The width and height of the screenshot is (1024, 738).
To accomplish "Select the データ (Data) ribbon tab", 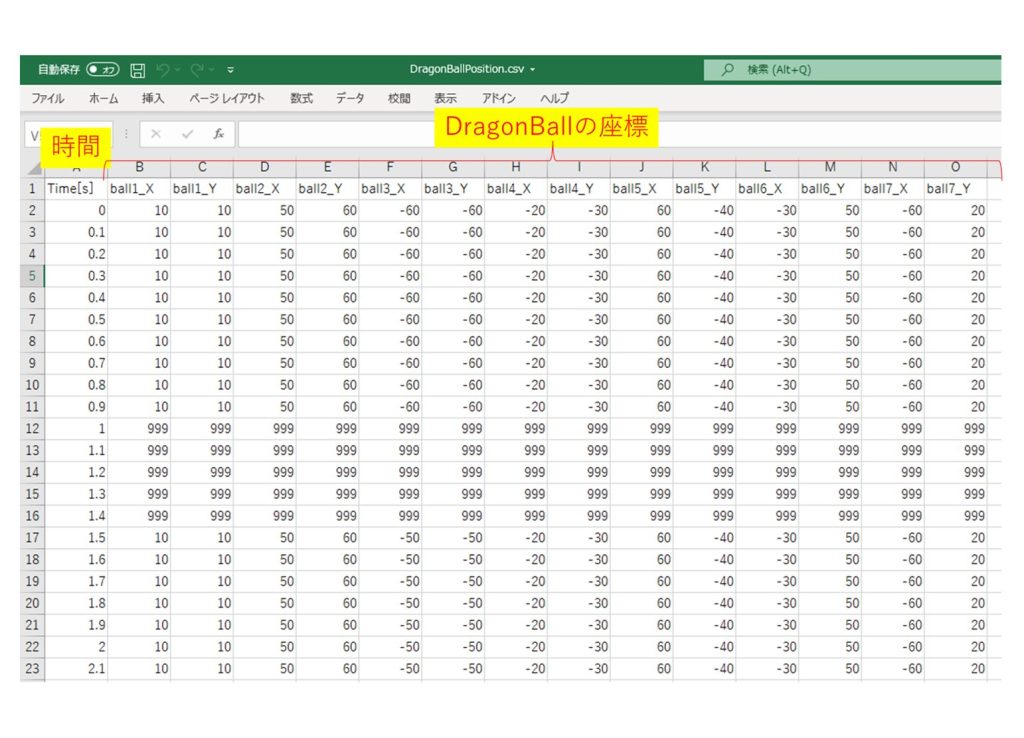I will click(x=350, y=98).
